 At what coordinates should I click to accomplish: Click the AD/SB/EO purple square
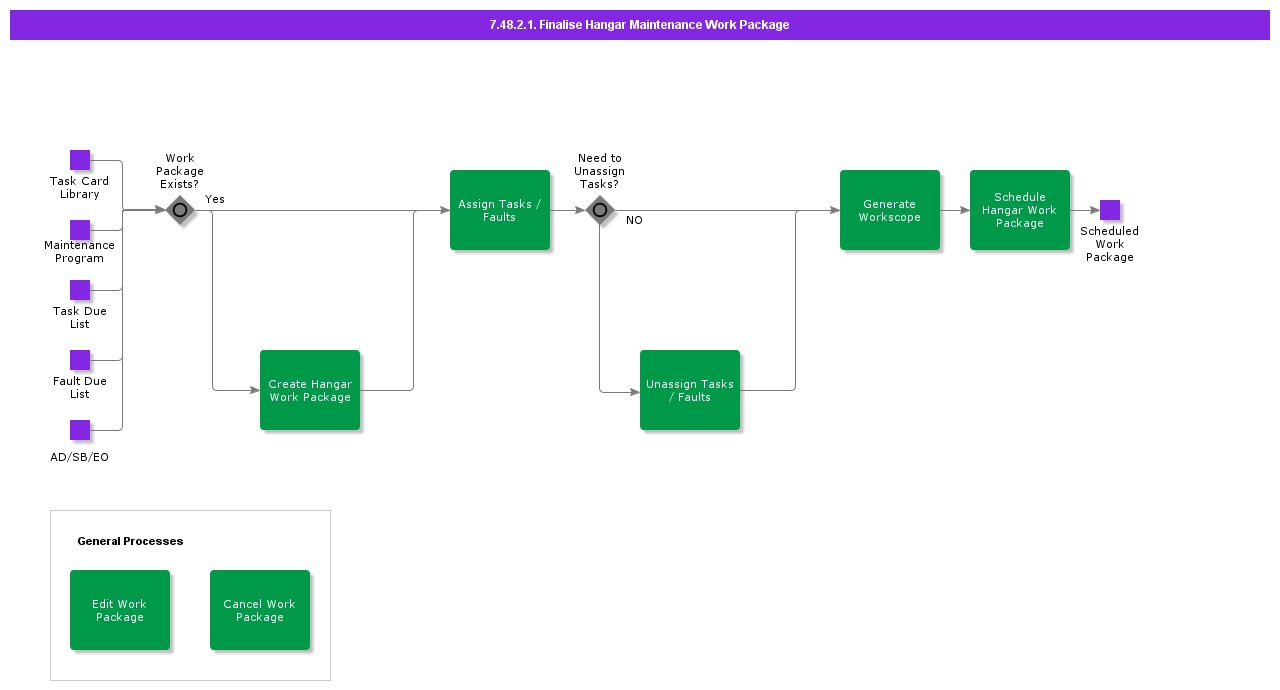[x=80, y=430]
